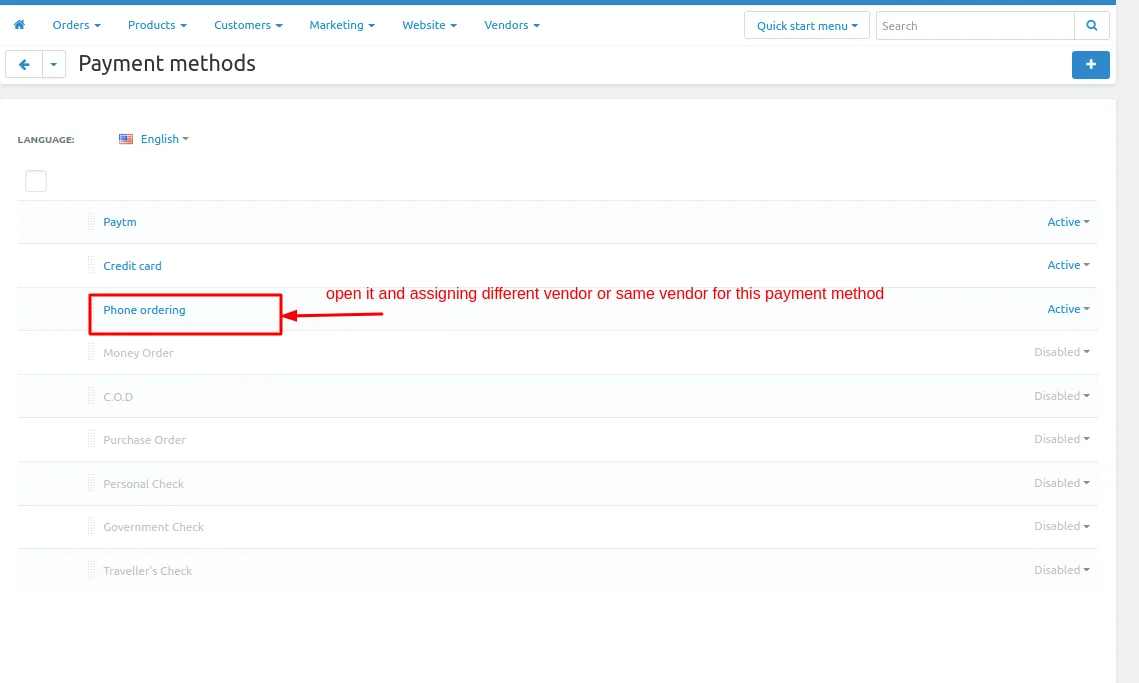Open the English language dropdown
The image size is (1139, 683).
click(165, 139)
